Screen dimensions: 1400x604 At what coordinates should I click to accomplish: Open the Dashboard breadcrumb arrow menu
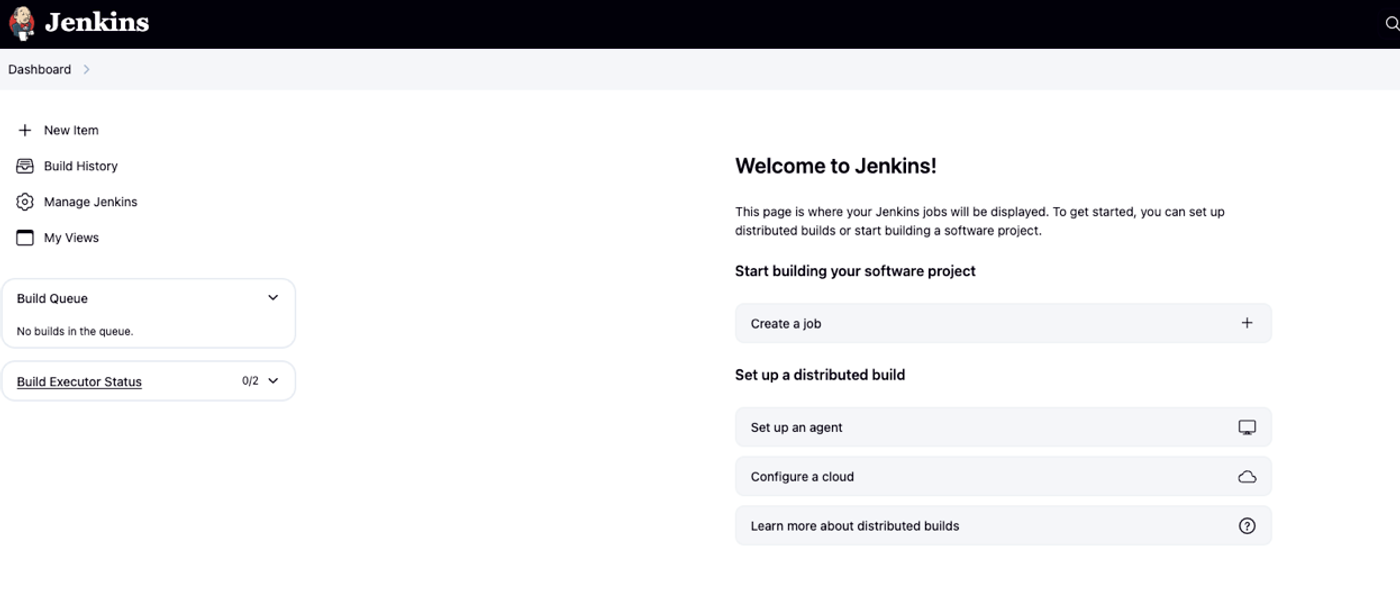[87, 69]
